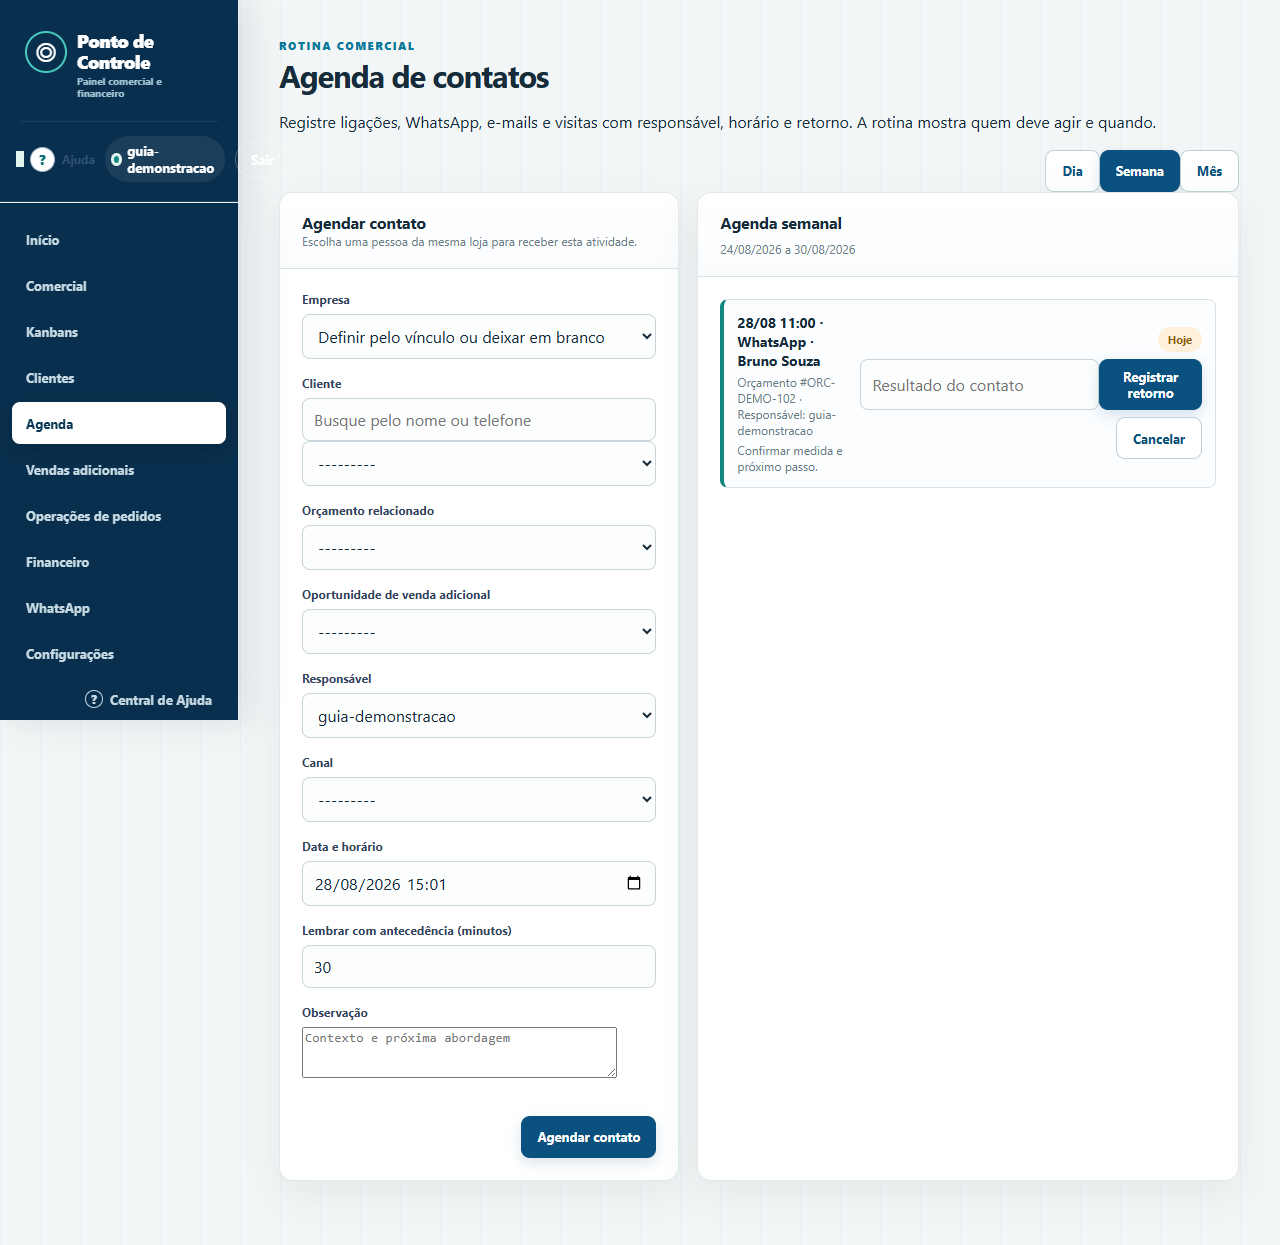This screenshot has width=1280, height=1245.
Task: Click the Bruno Souza contact name
Action: [779, 361]
